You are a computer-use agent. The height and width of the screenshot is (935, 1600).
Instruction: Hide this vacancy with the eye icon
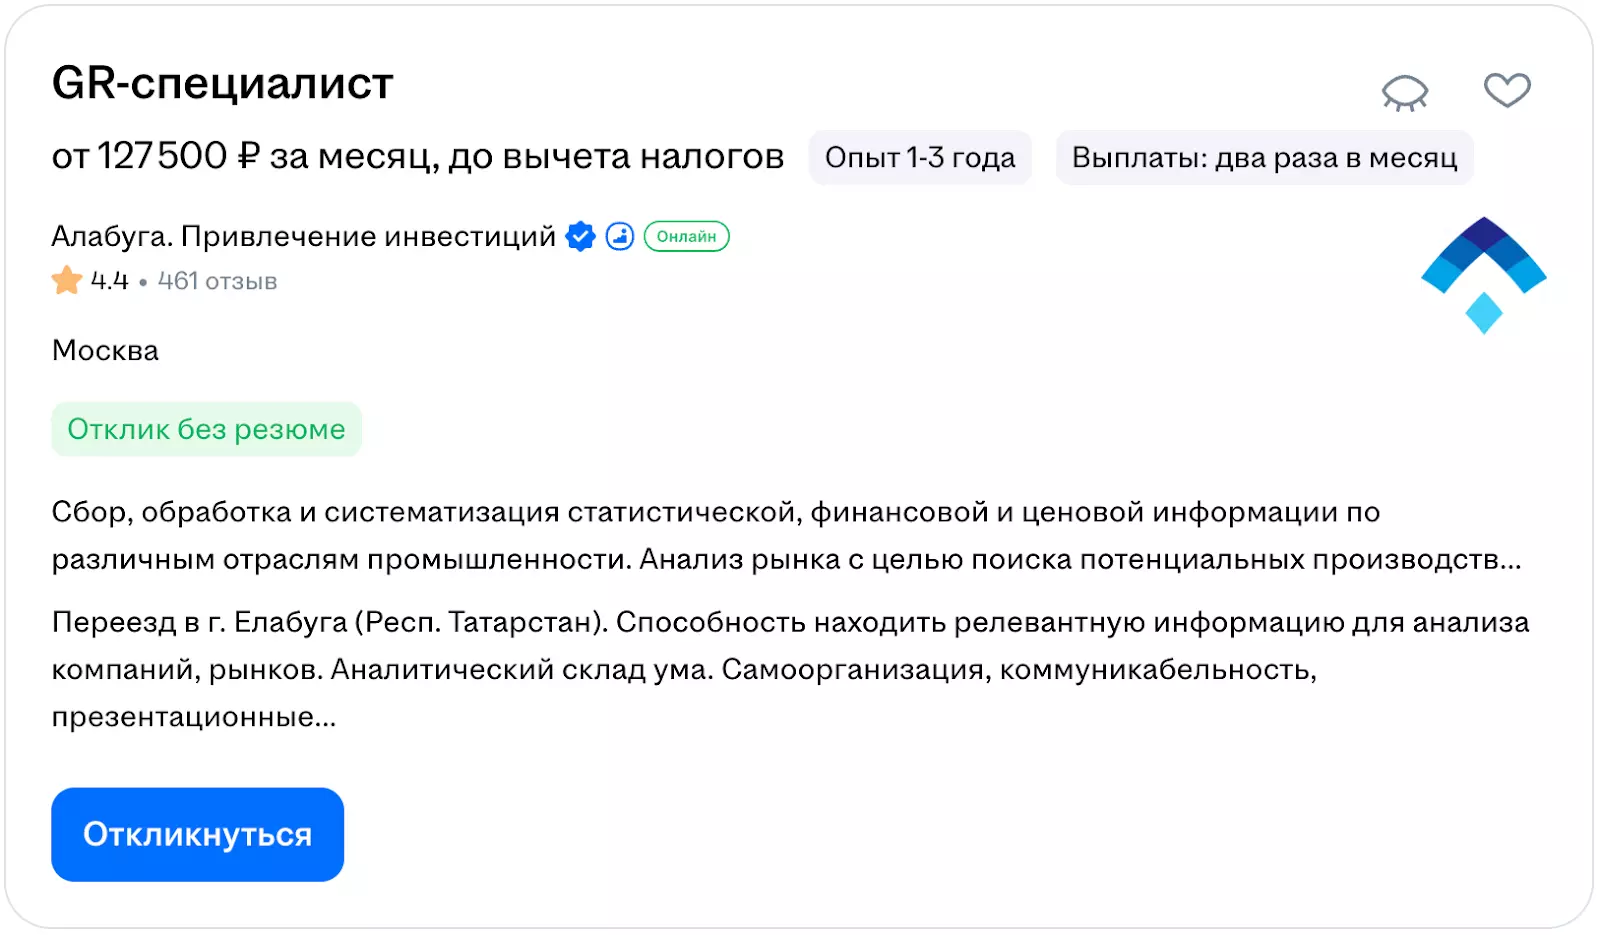[x=1405, y=92]
